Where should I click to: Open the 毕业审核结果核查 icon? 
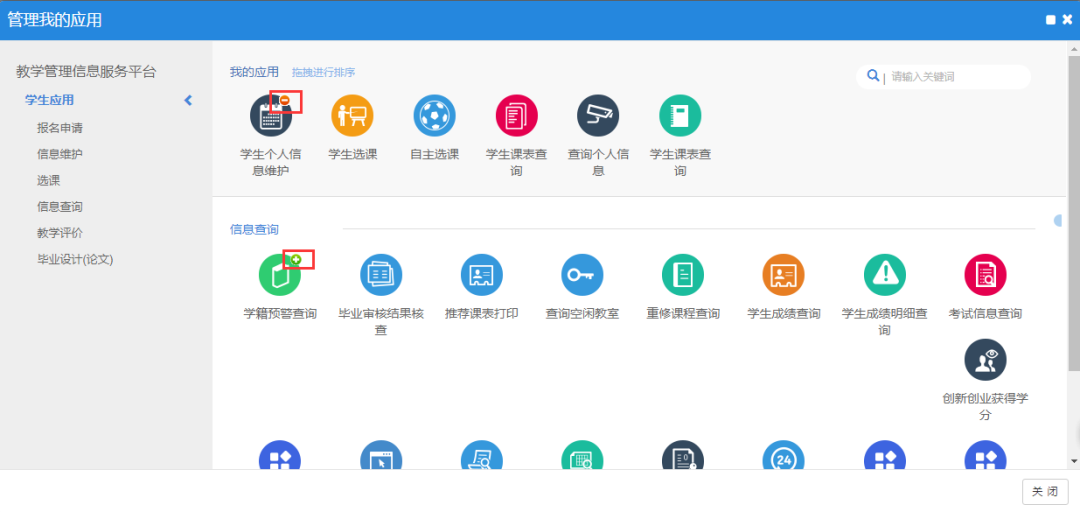pos(381,275)
